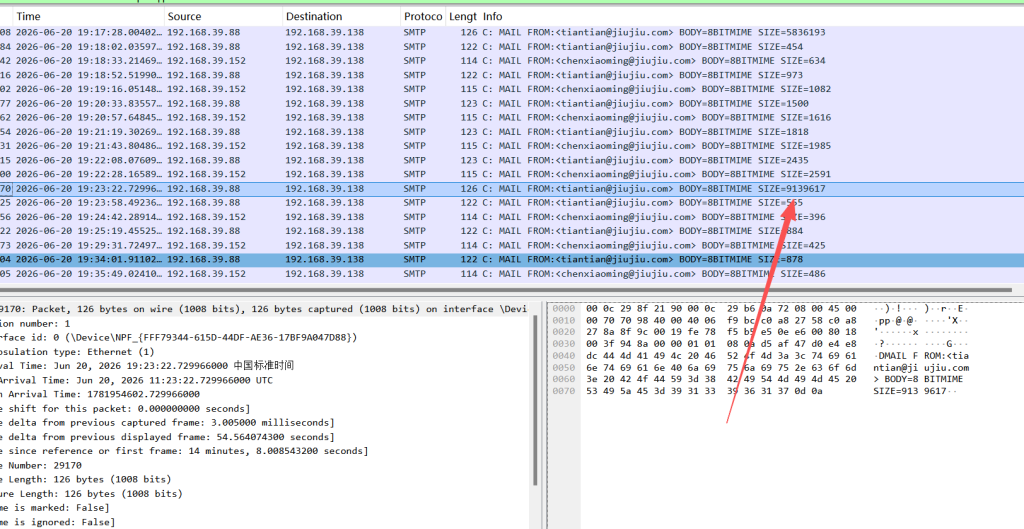
Task: Select the 19:22:08 packet with SIZE=2435
Action: 512,160
